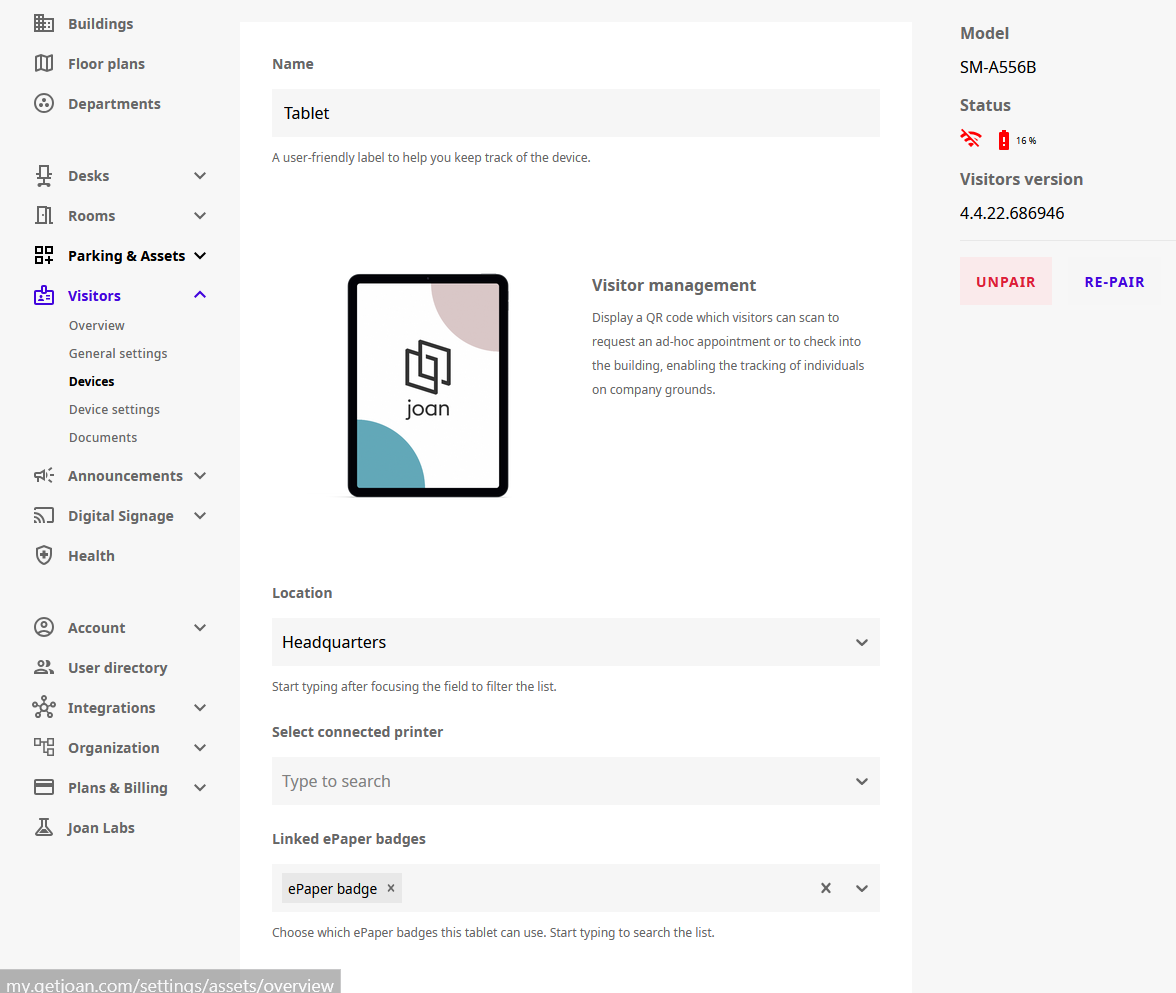Open the Linked ePaper badges dropdown arrow

[x=862, y=888]
